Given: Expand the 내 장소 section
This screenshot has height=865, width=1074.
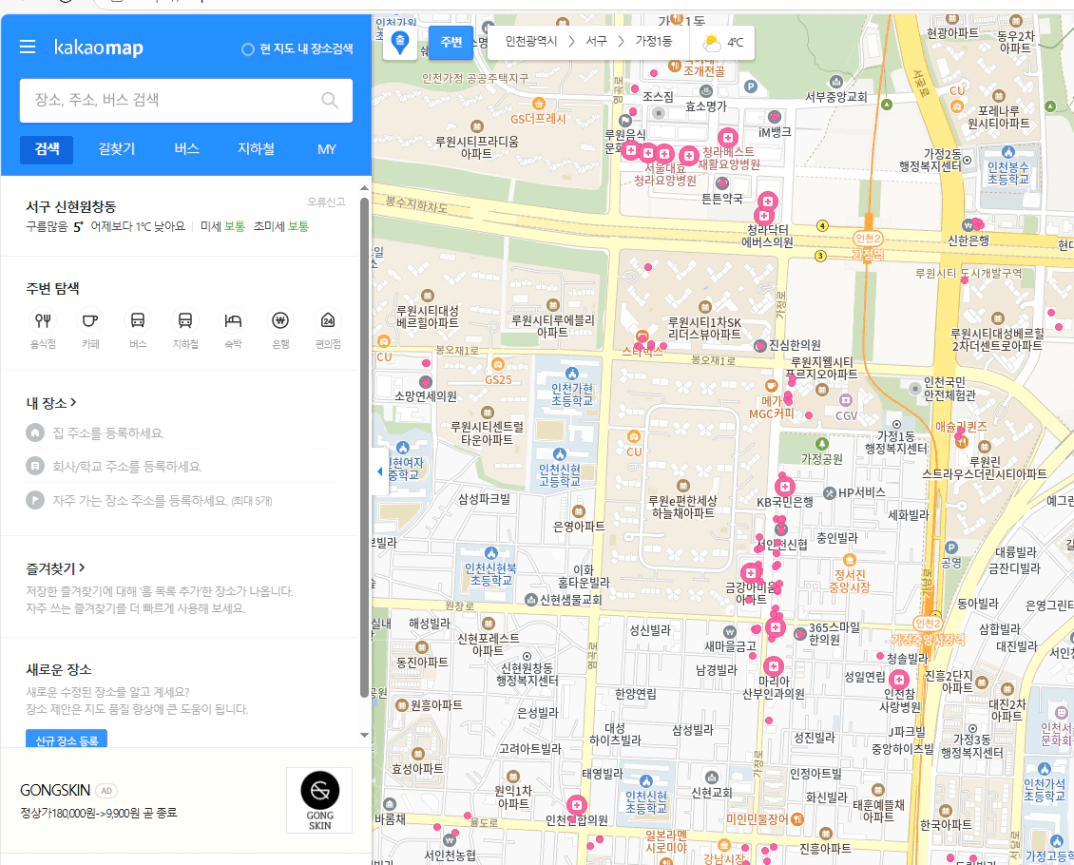Looking at the screenshot, I should tap(51, 403).
